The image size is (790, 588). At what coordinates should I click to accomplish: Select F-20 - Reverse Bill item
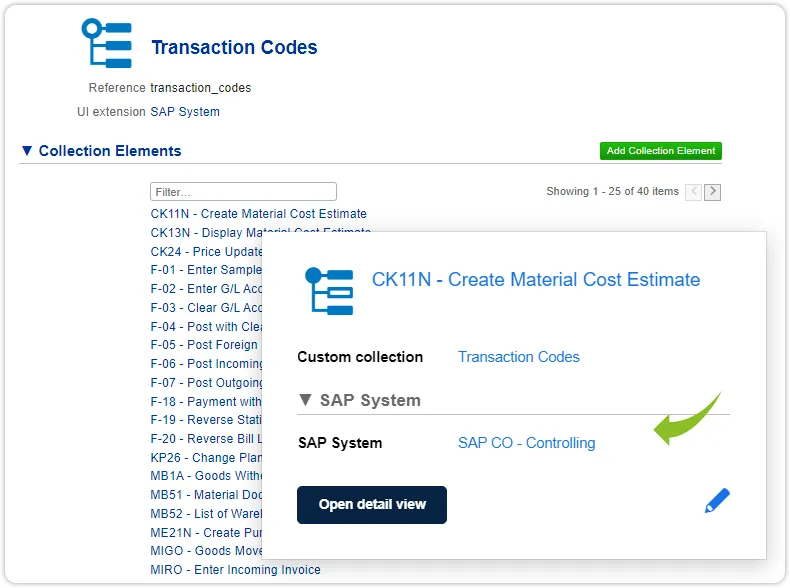point(206,439)
